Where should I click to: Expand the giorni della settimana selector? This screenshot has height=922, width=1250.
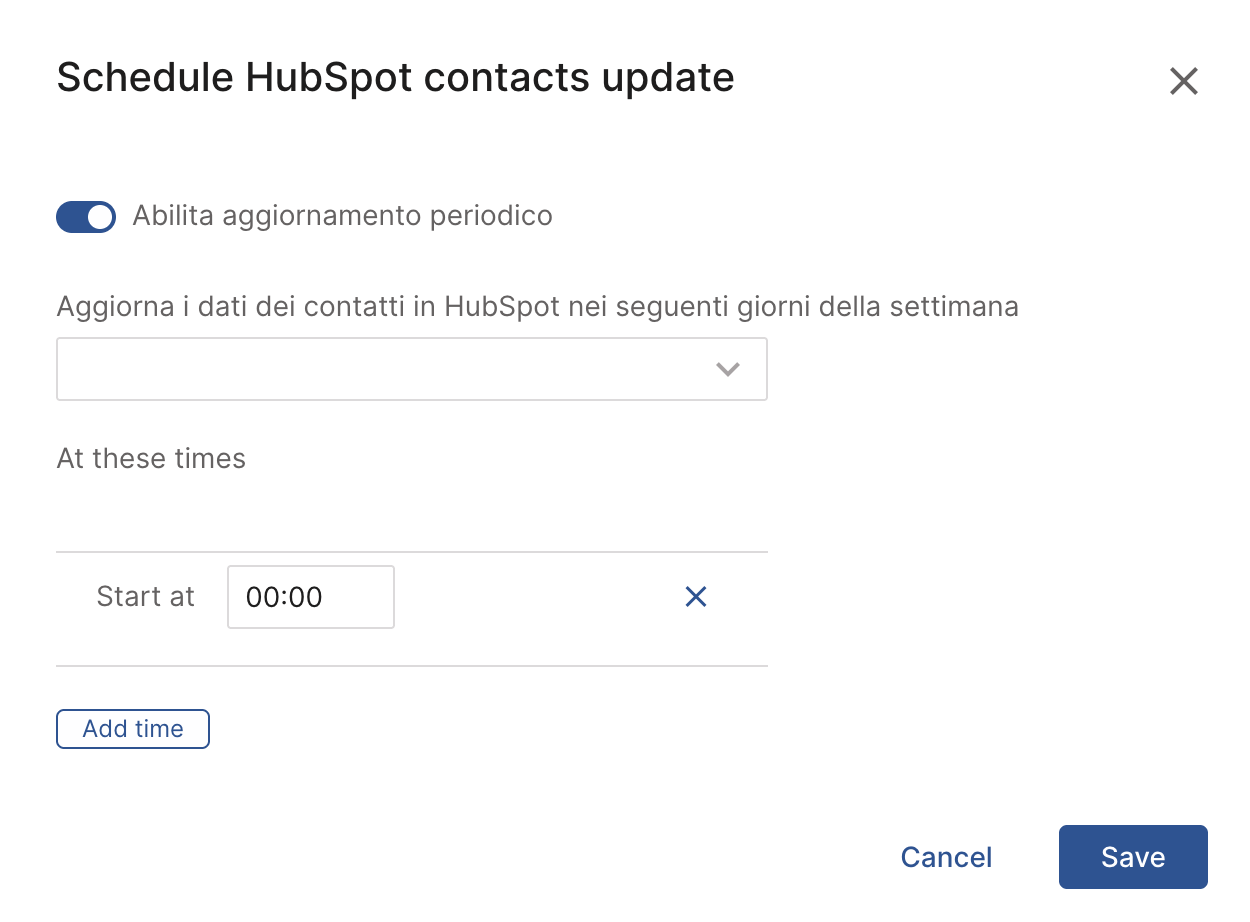point(411,369)
